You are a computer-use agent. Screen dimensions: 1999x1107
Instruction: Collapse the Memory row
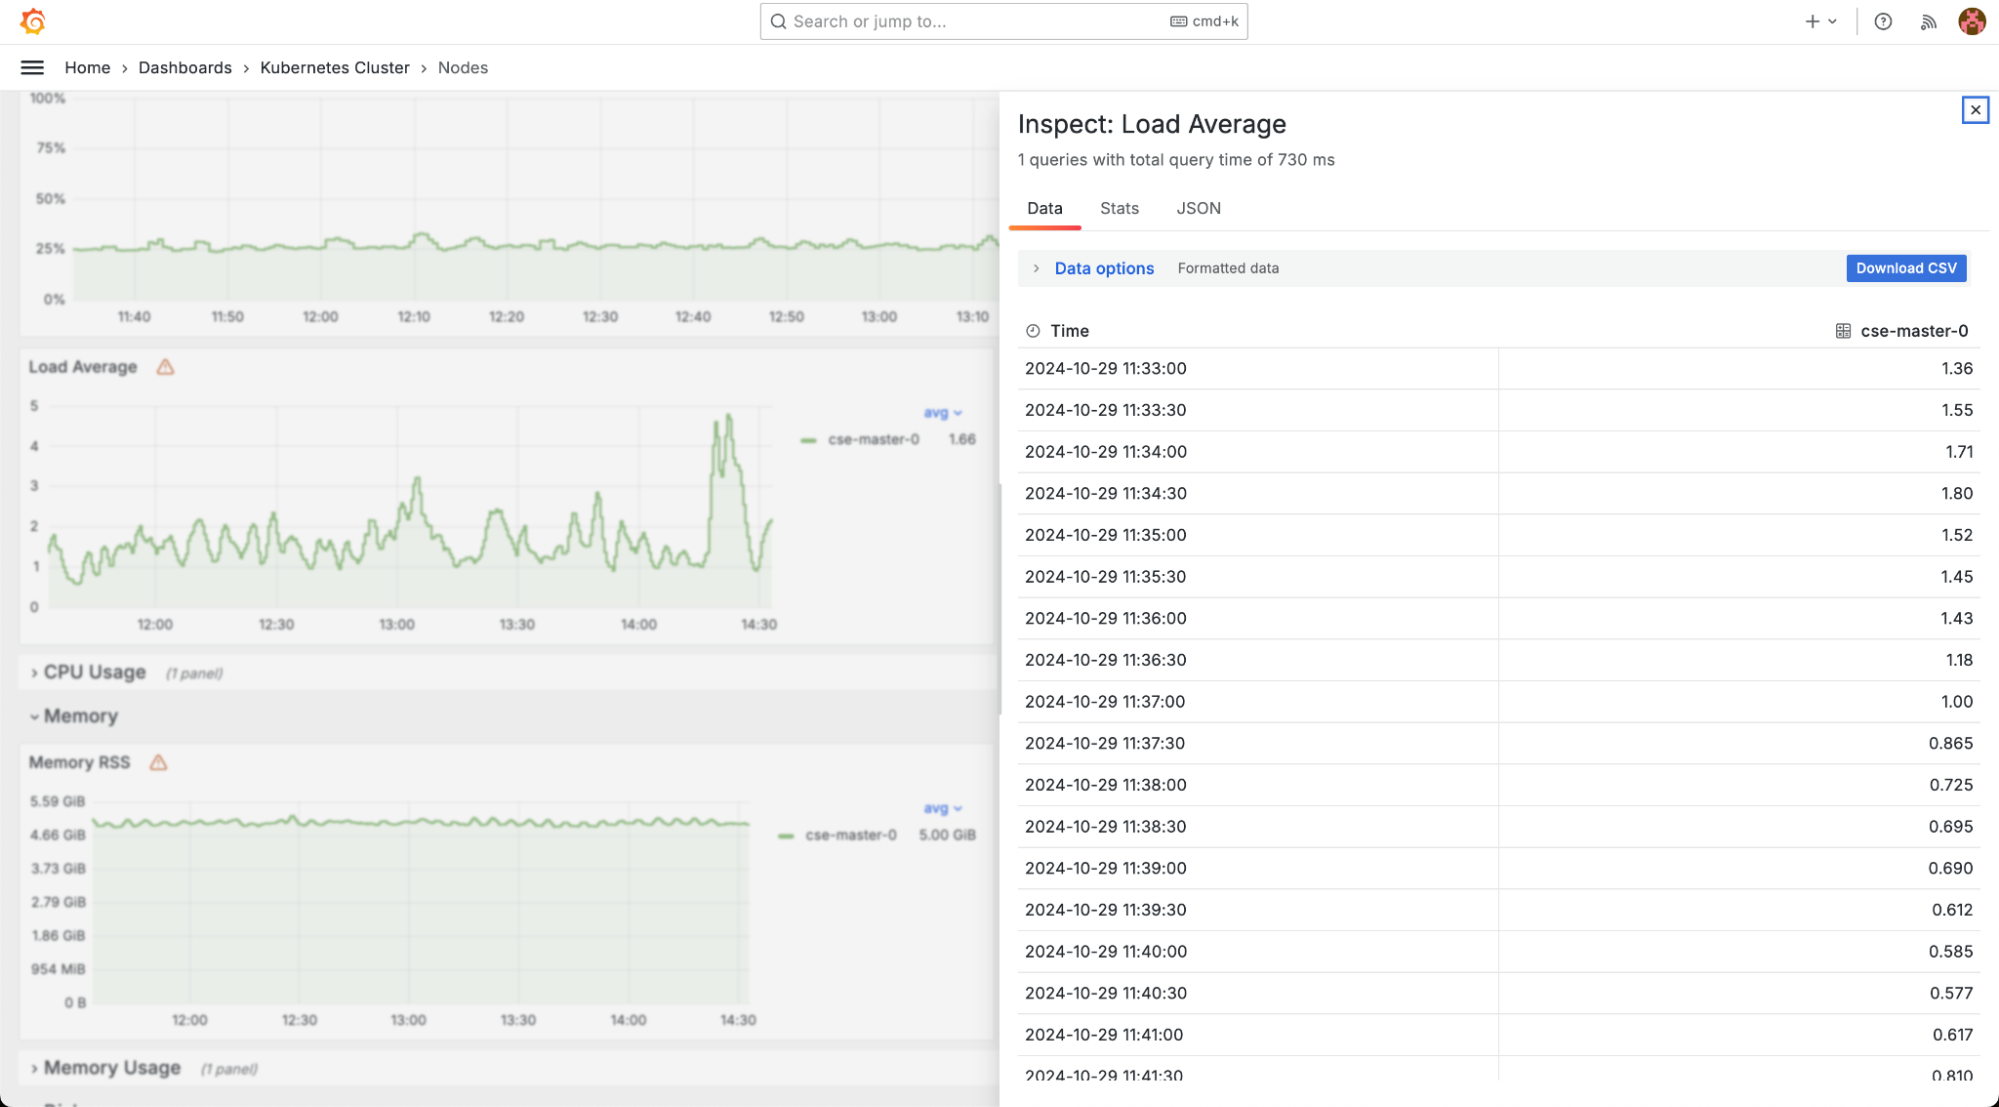point(80,716)
